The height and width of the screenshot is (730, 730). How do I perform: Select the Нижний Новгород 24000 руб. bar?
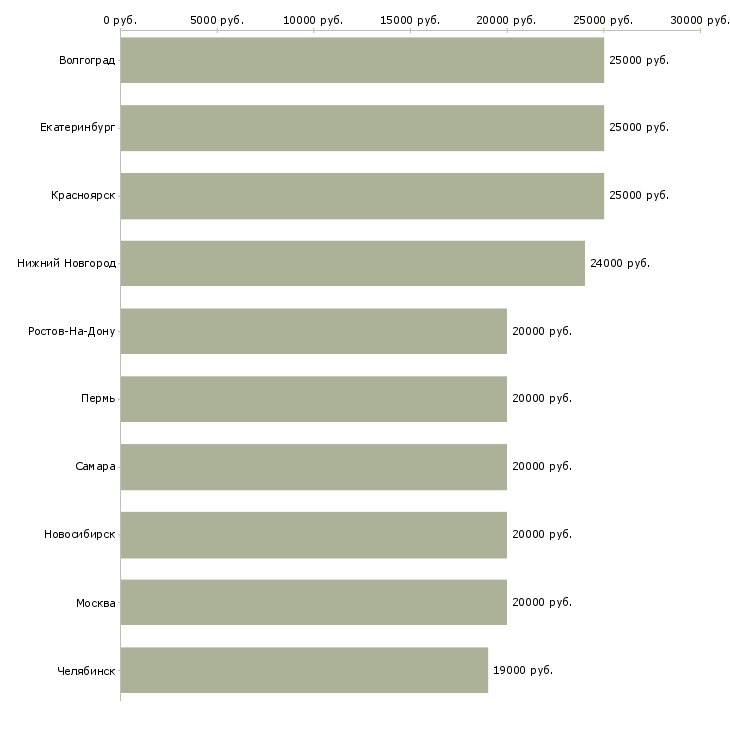[x=352, y=264]
